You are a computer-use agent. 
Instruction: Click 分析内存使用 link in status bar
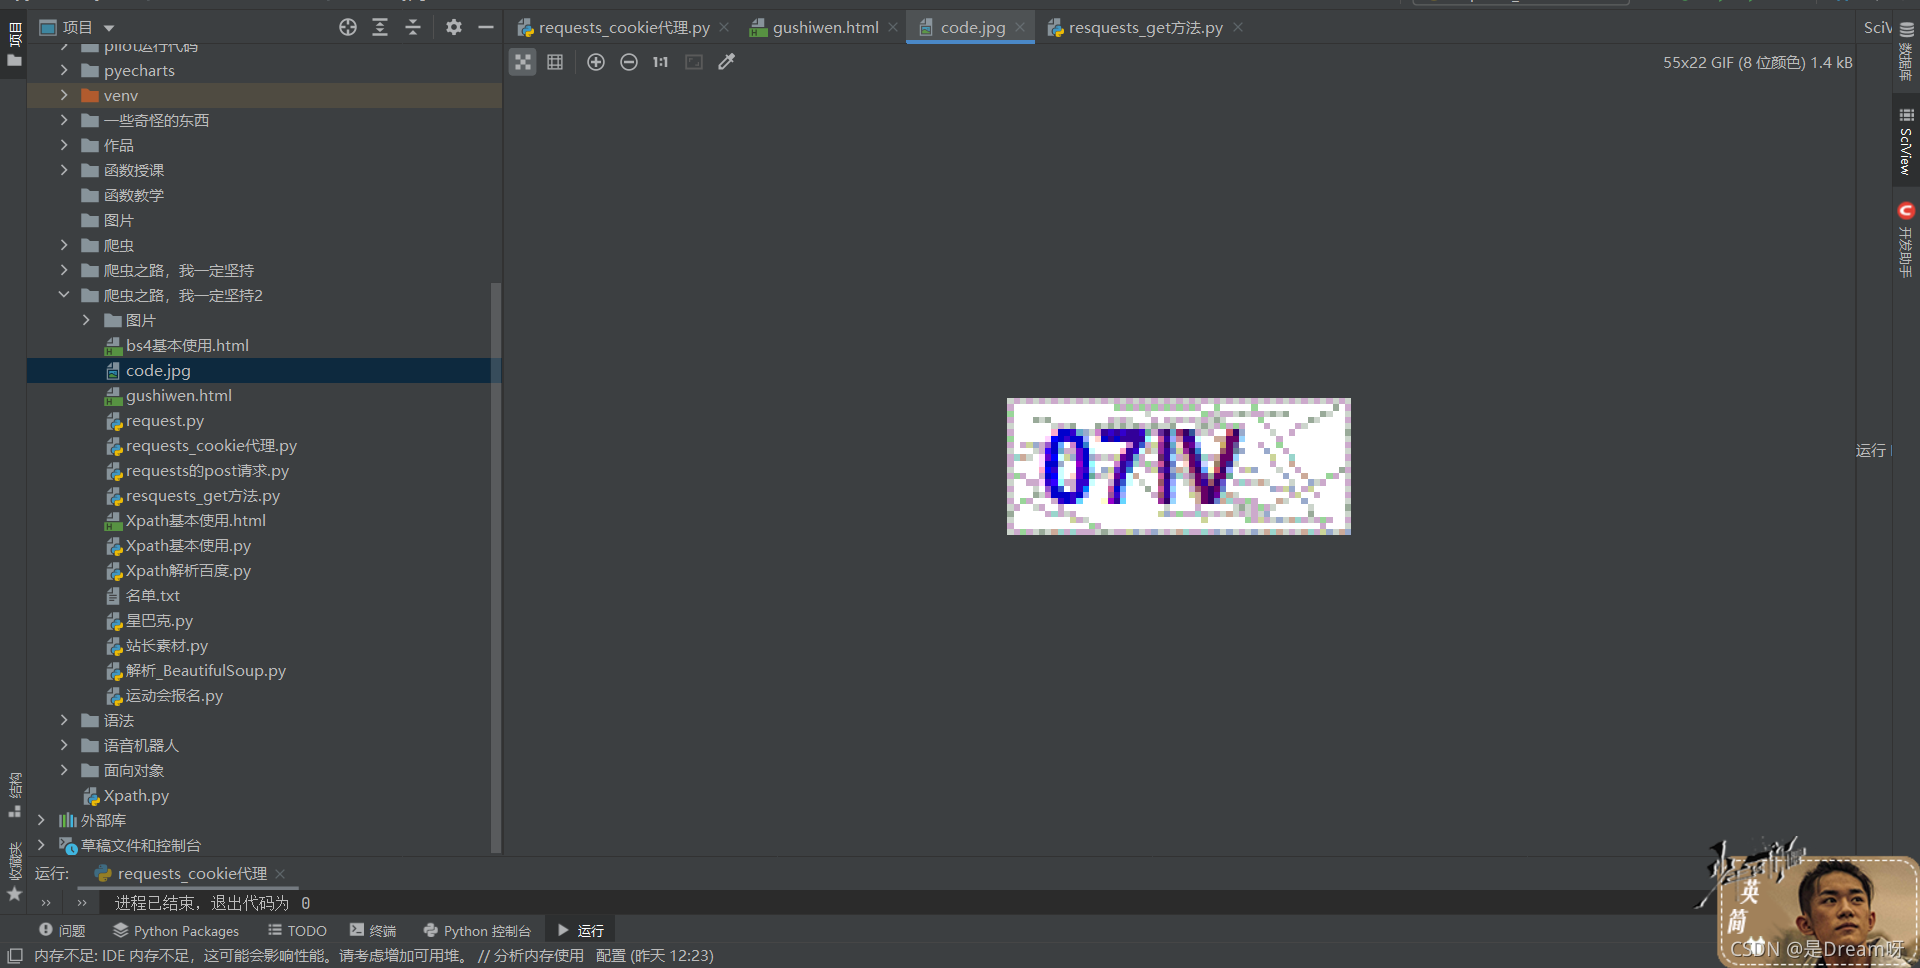[x=538, y=956]
